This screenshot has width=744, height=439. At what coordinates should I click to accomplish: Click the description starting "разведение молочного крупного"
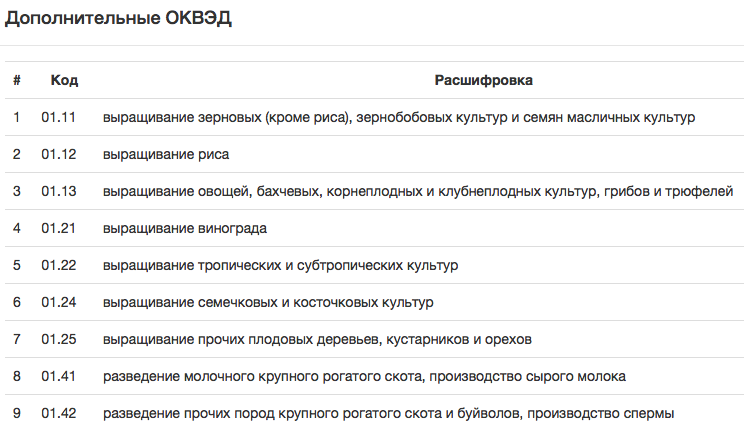point(364,376)
